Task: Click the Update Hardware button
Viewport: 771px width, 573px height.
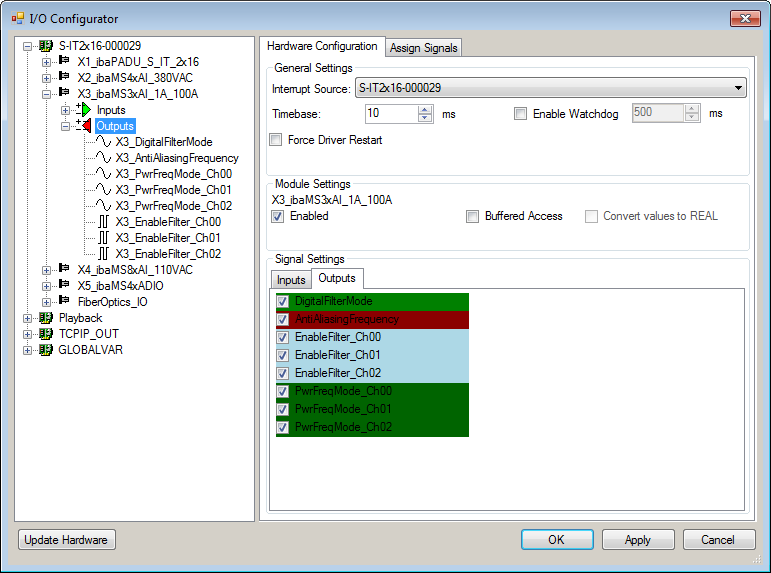Action: (x=66, y=540)
